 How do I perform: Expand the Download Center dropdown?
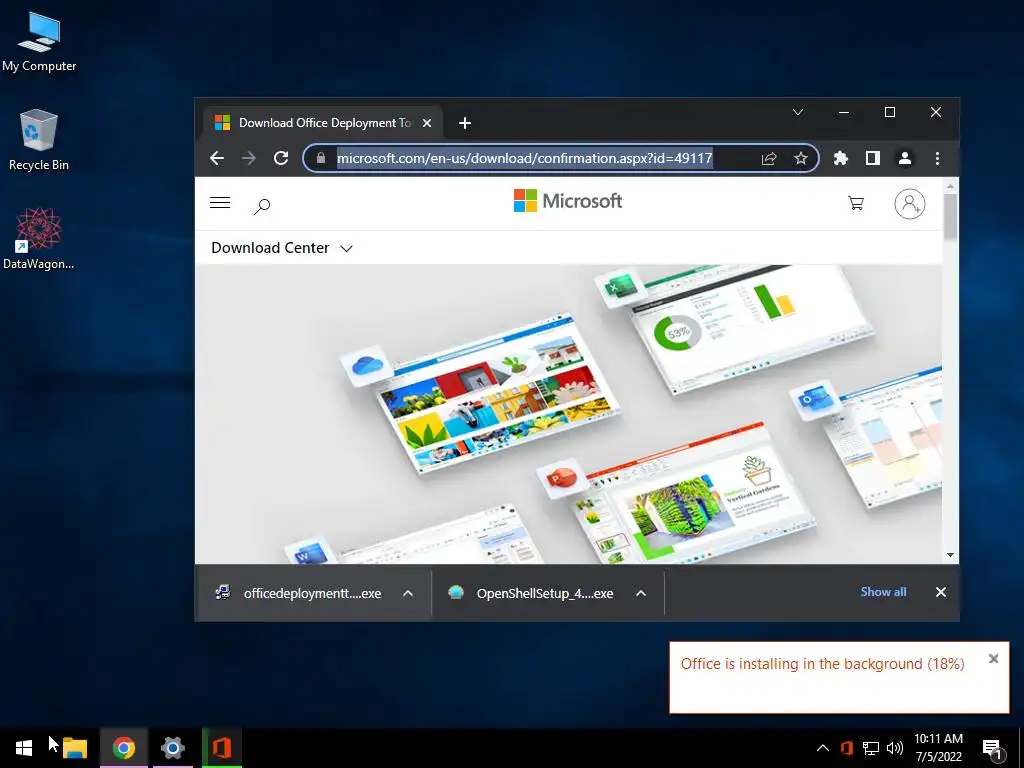(281, 248)
